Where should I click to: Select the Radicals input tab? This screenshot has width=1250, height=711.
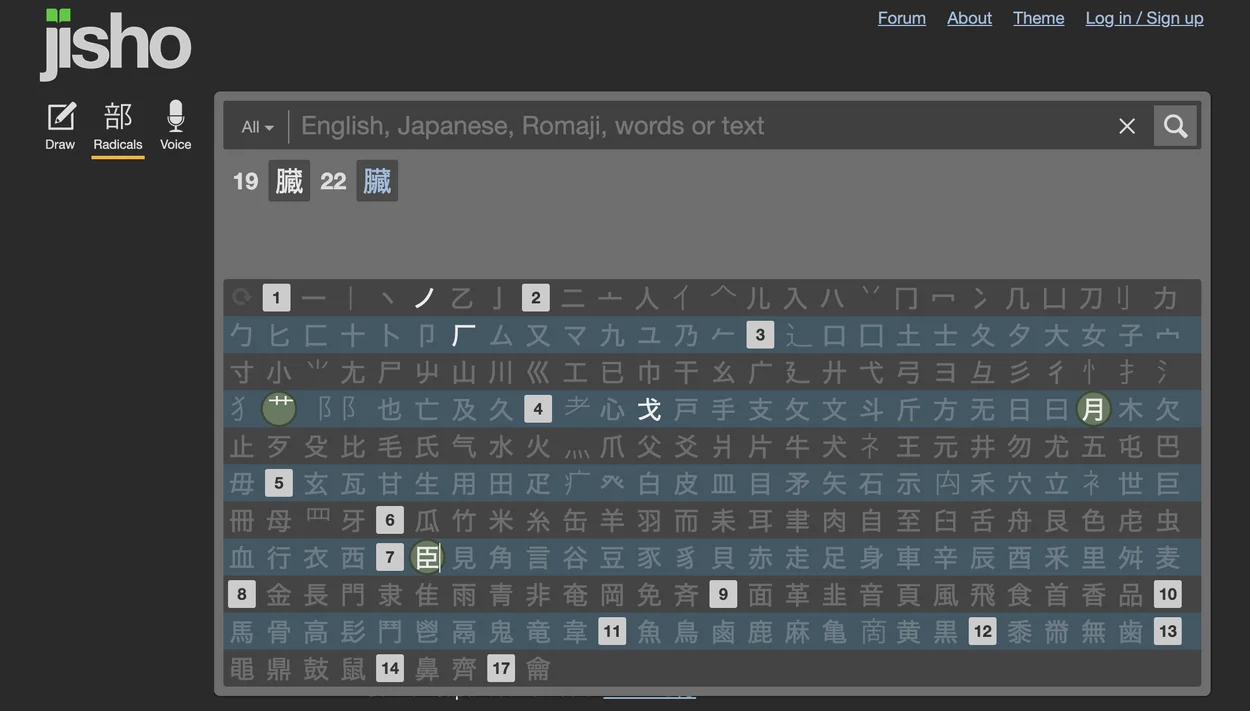[118, 128]
